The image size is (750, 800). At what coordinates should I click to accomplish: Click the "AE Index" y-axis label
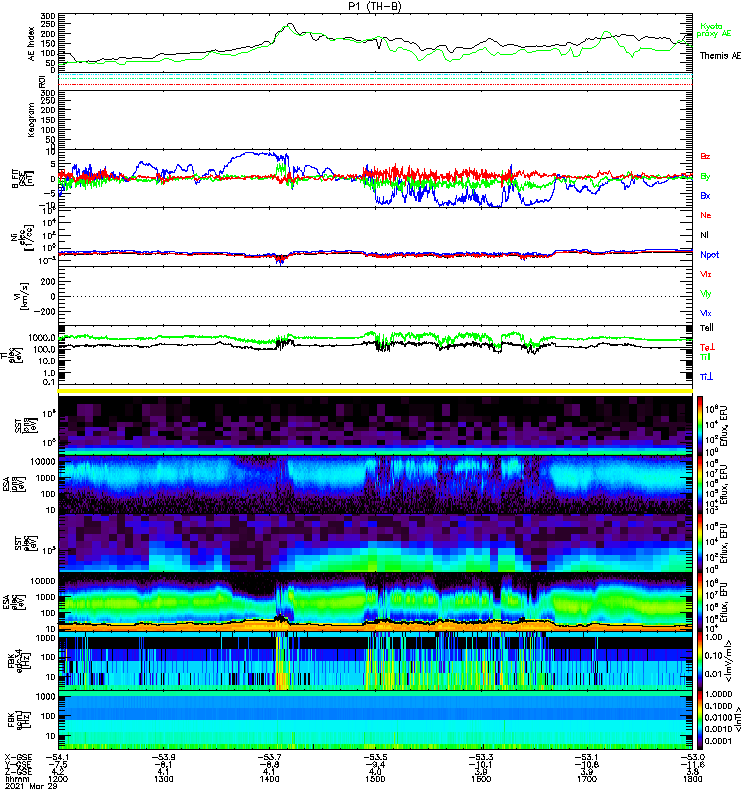tap(31, 44)
